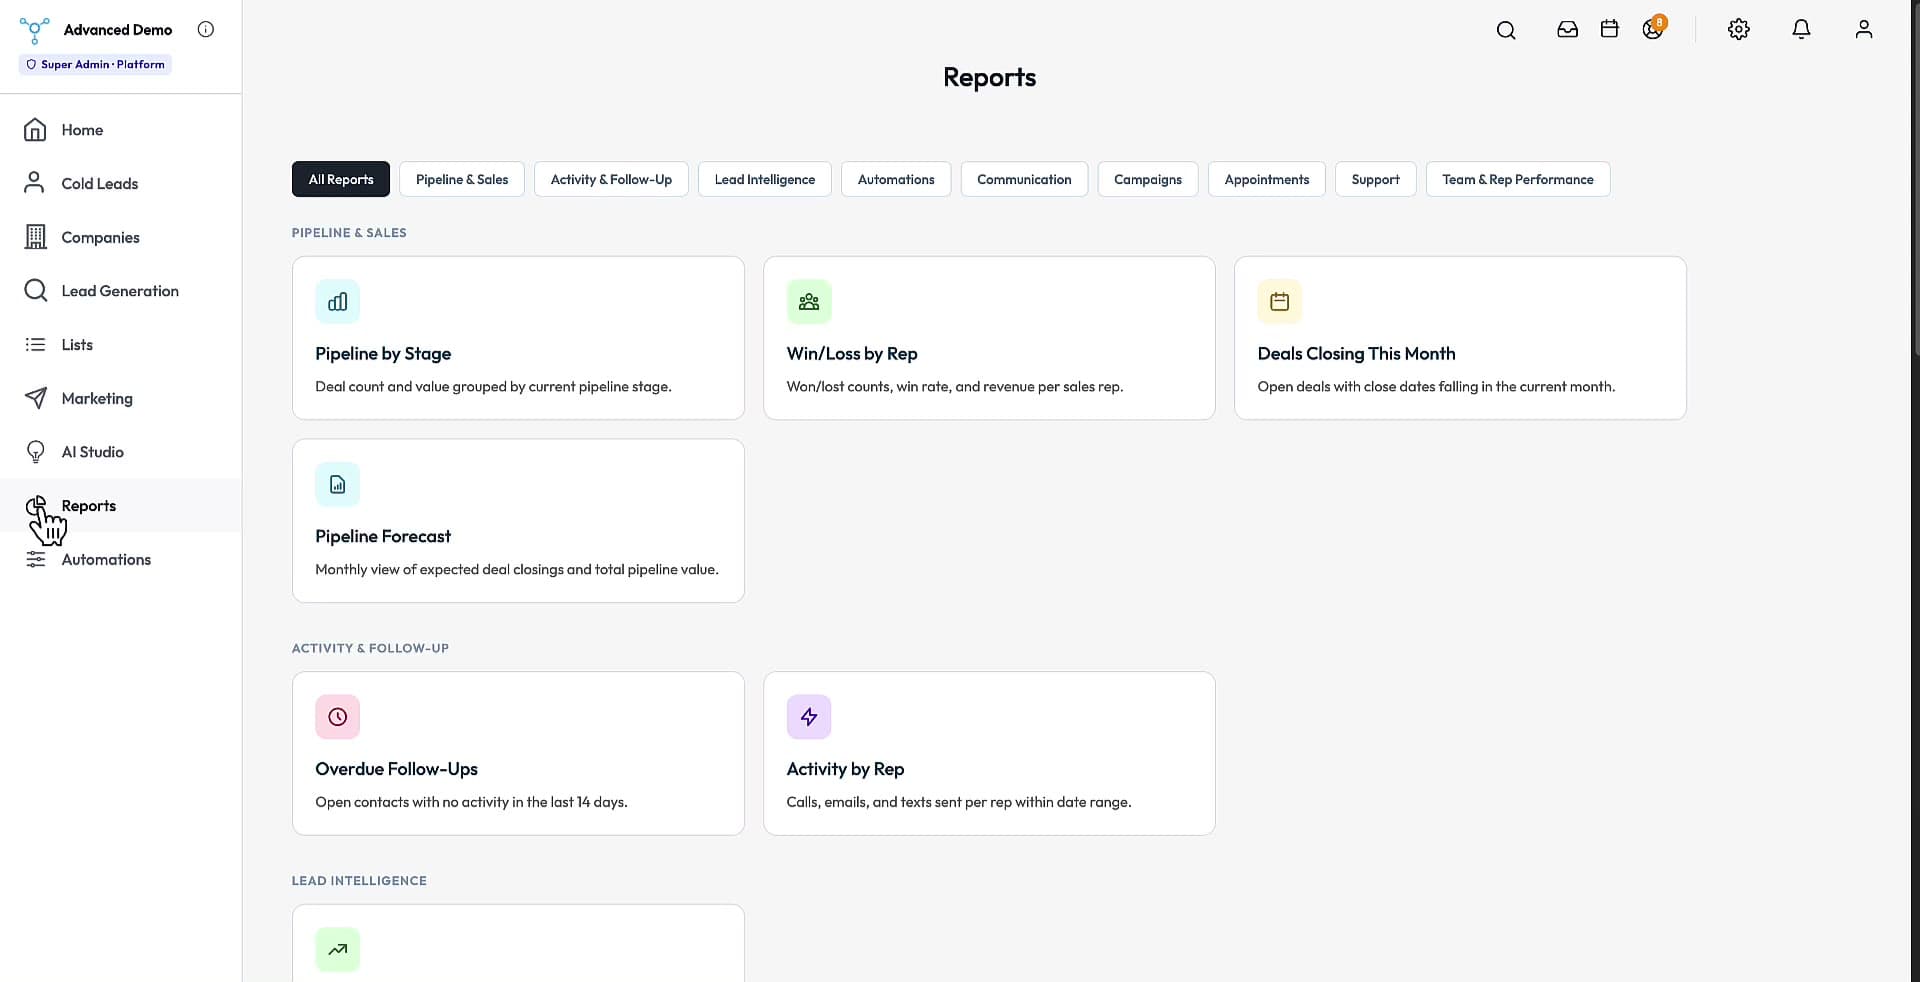The image size is (1920, 982).
Task: Open the user profile icon
Action: [x=1863, y=30]
